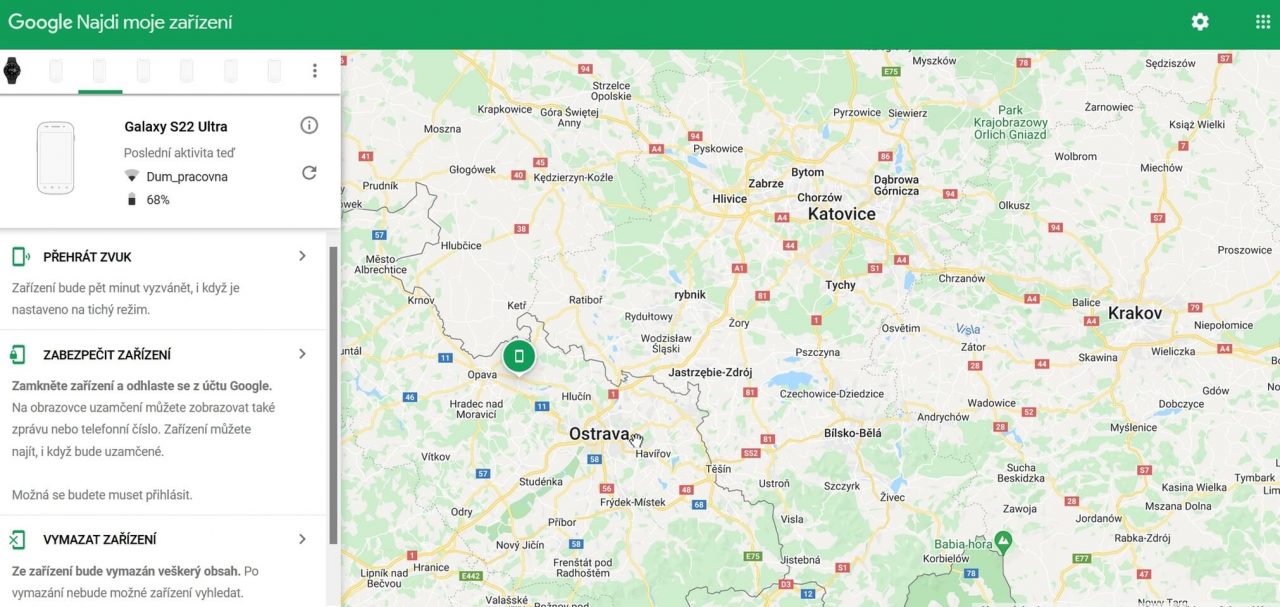Expand the VYMAZAT ZAŘÍZENÍ chevron

coord(302,539)
